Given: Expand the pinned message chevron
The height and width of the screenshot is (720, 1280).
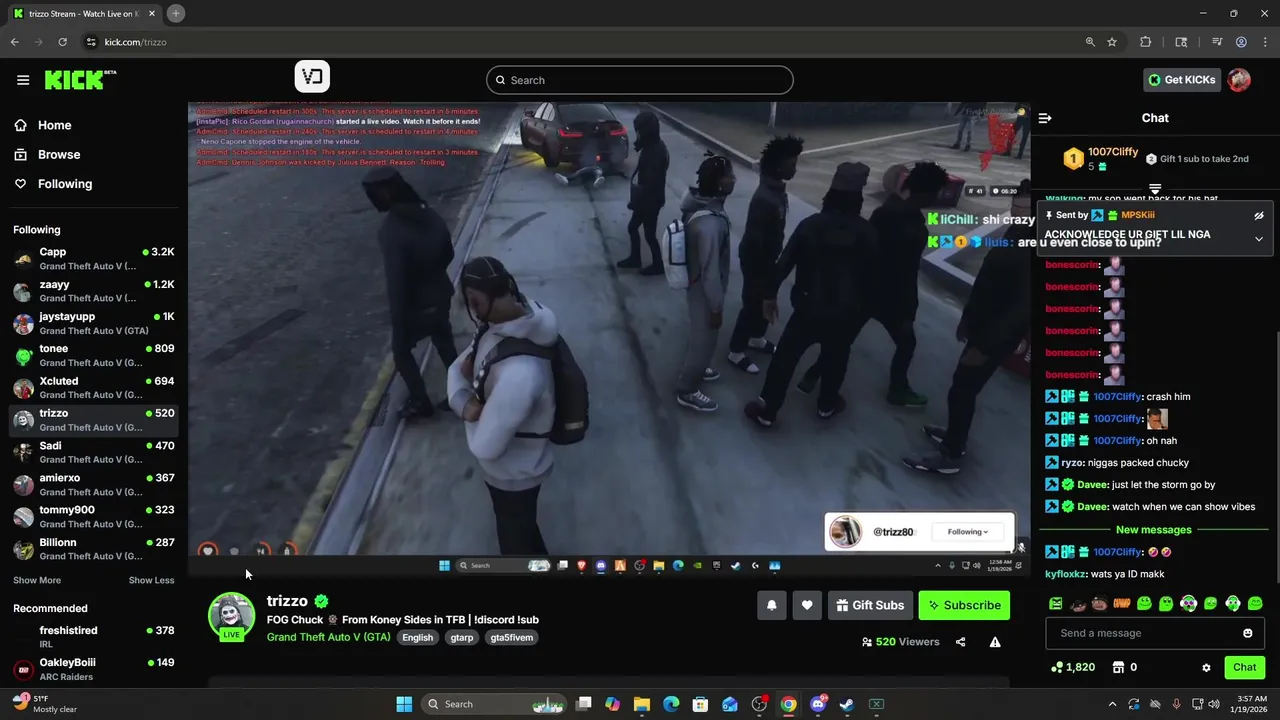Looking at the screenshot, I should coord(1259,239).
